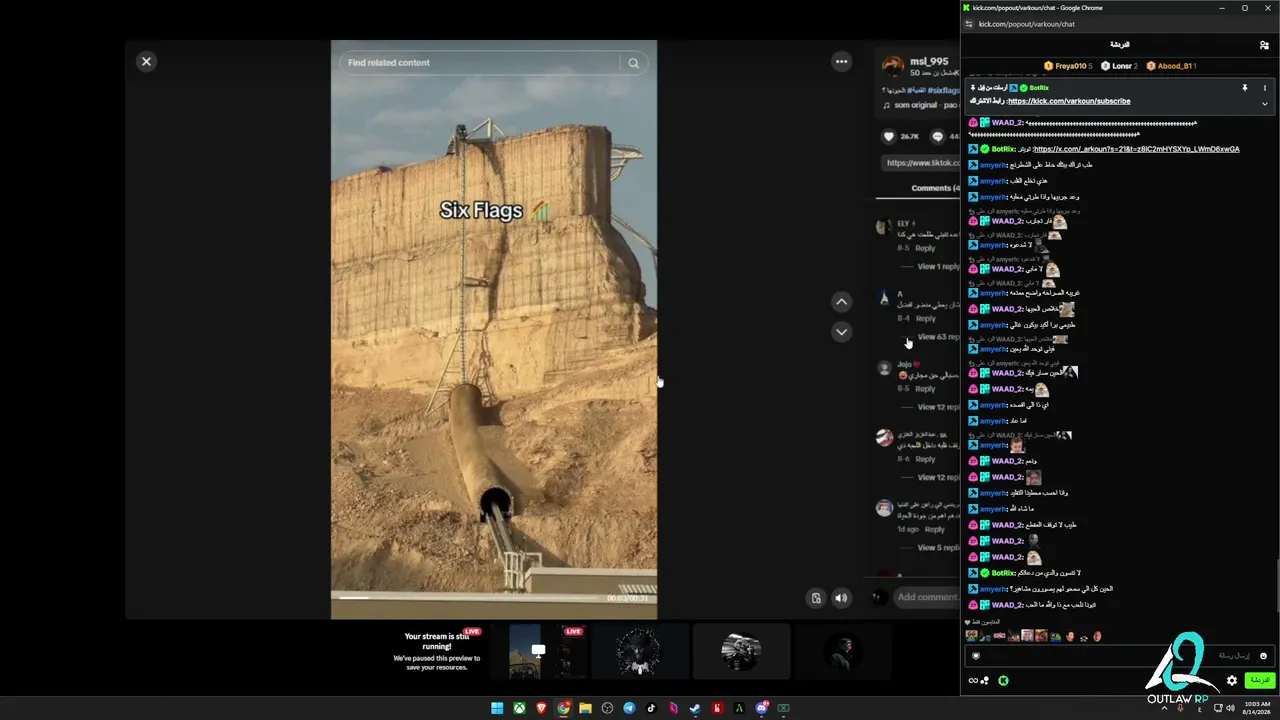
Task: Open the pinned message three-dot menu
Action: pos(1264,88)
